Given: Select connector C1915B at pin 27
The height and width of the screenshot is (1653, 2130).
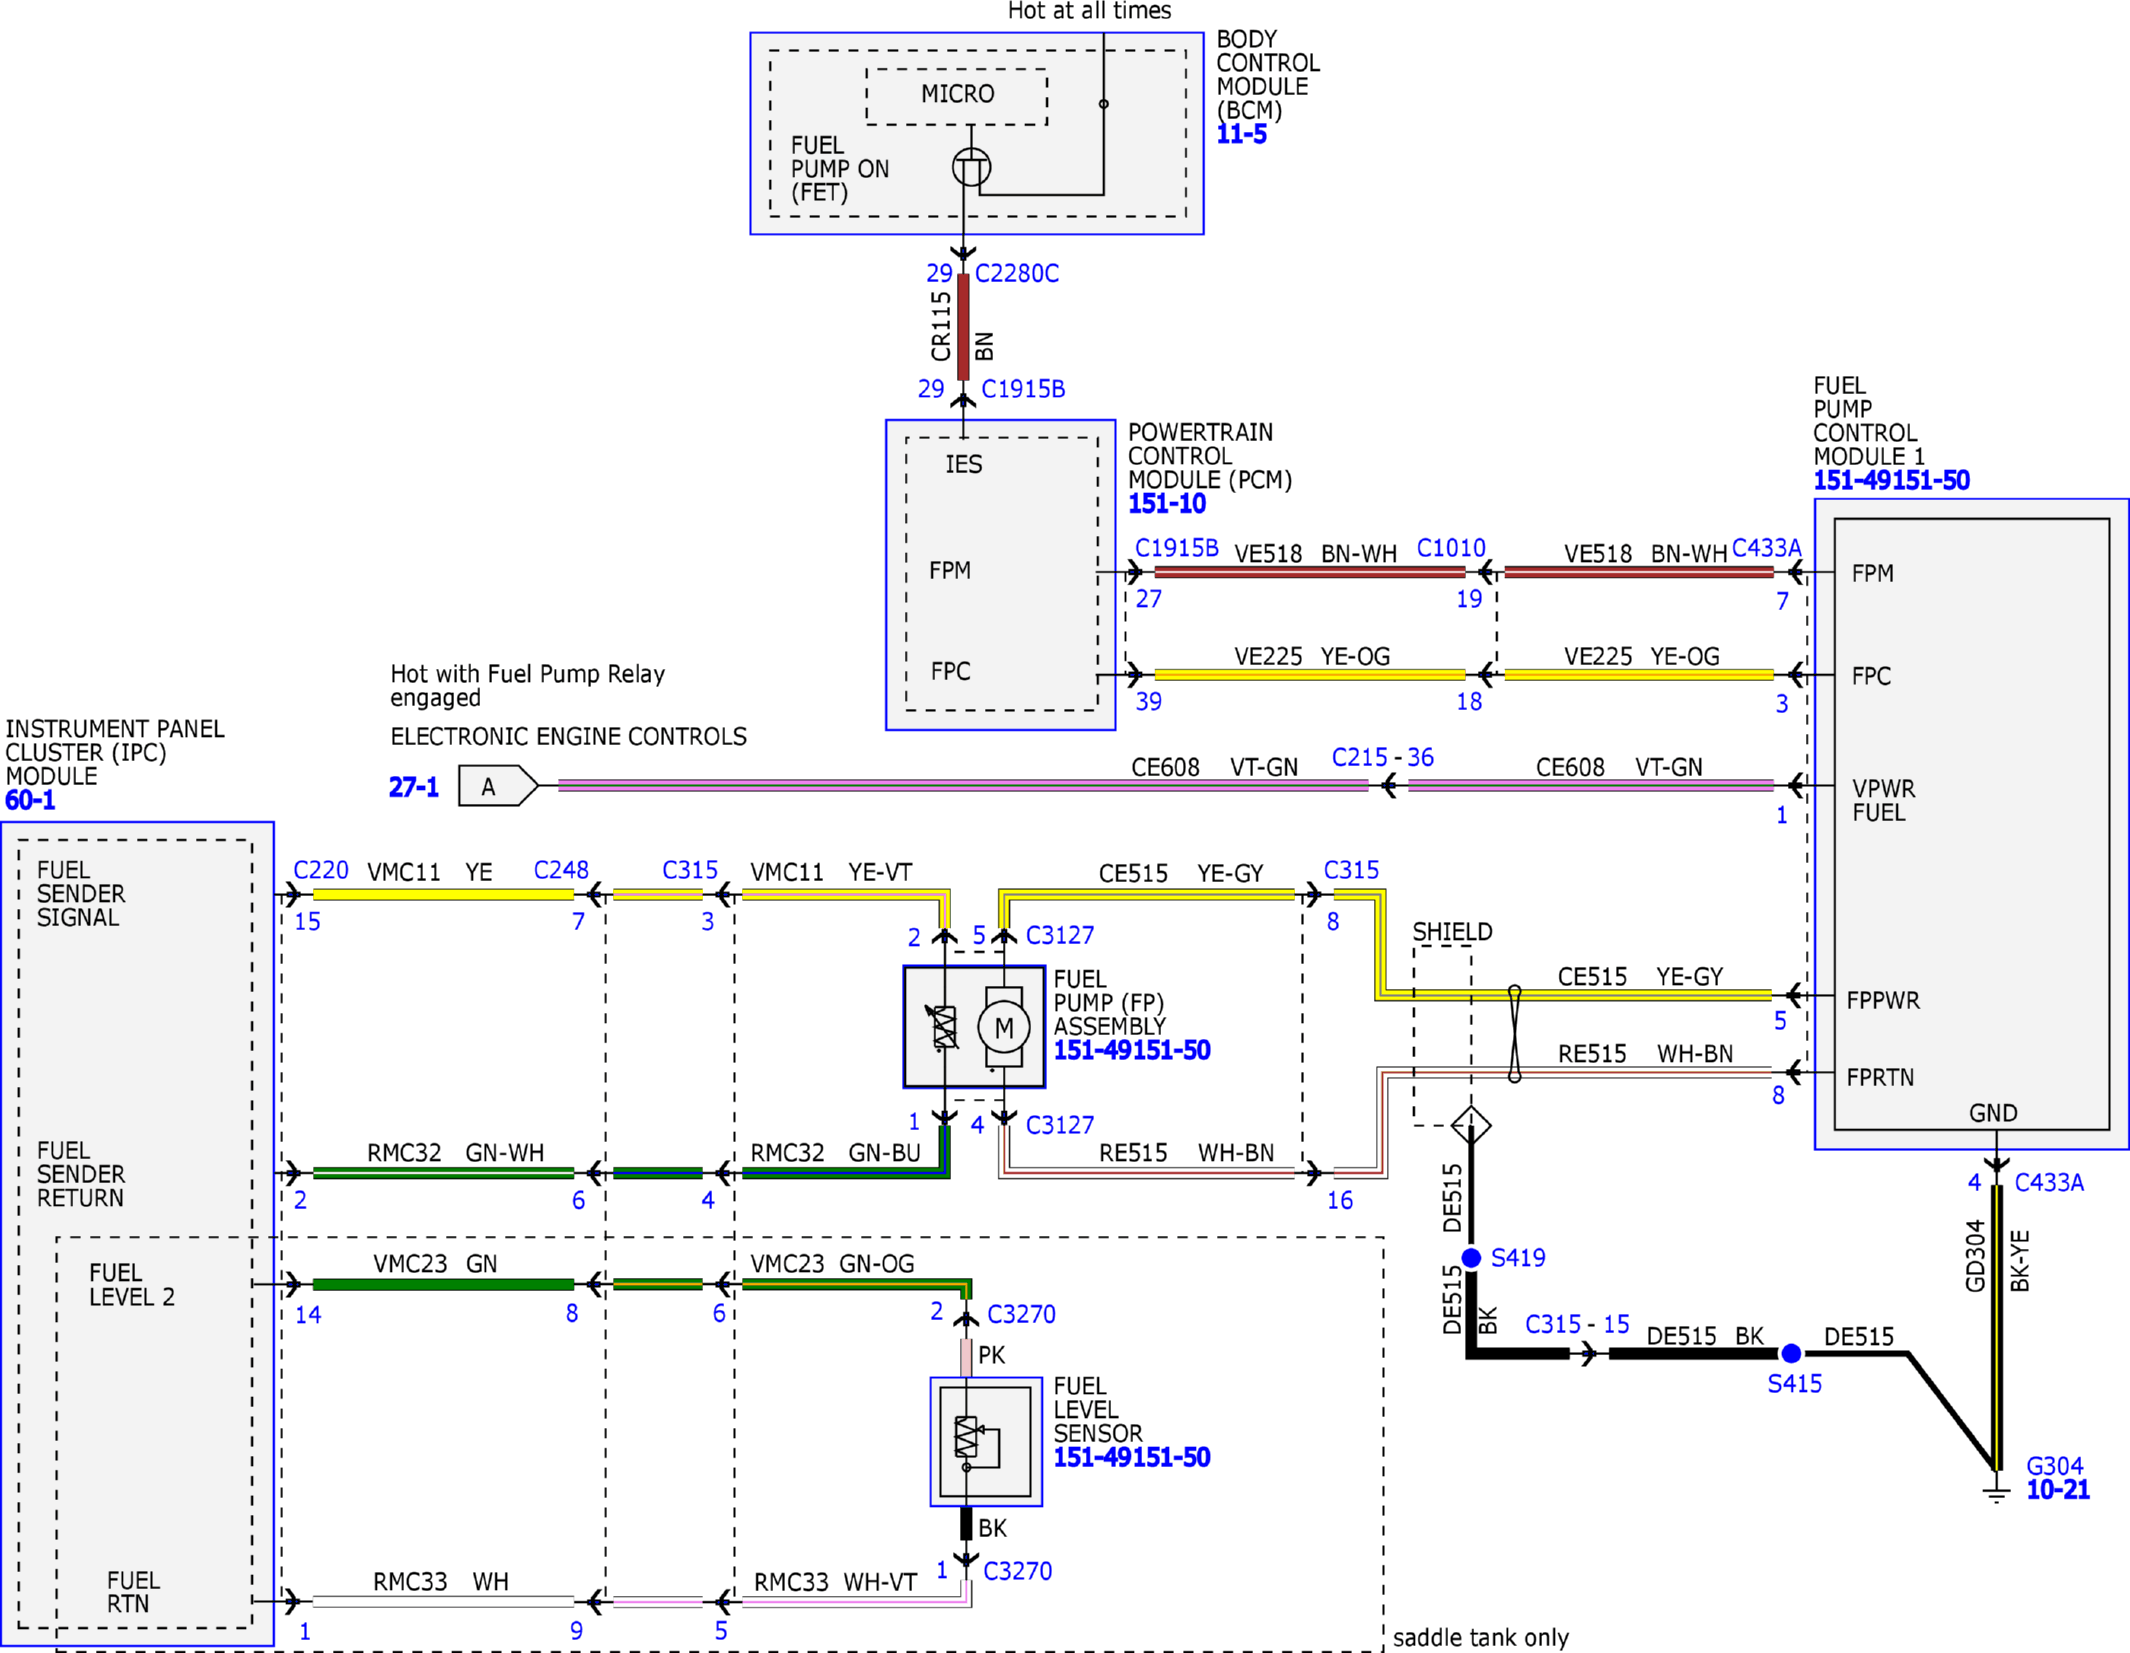Looking at the screenshot, I should (x=1177, y=548).
